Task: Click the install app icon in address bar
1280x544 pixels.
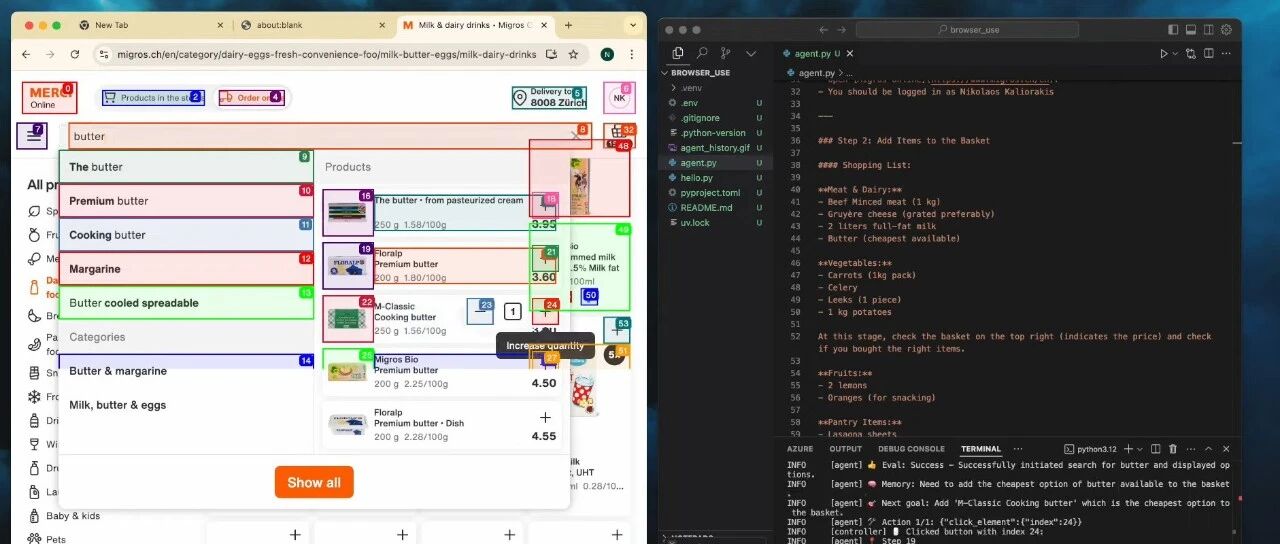Action: [x=550, y=54]
